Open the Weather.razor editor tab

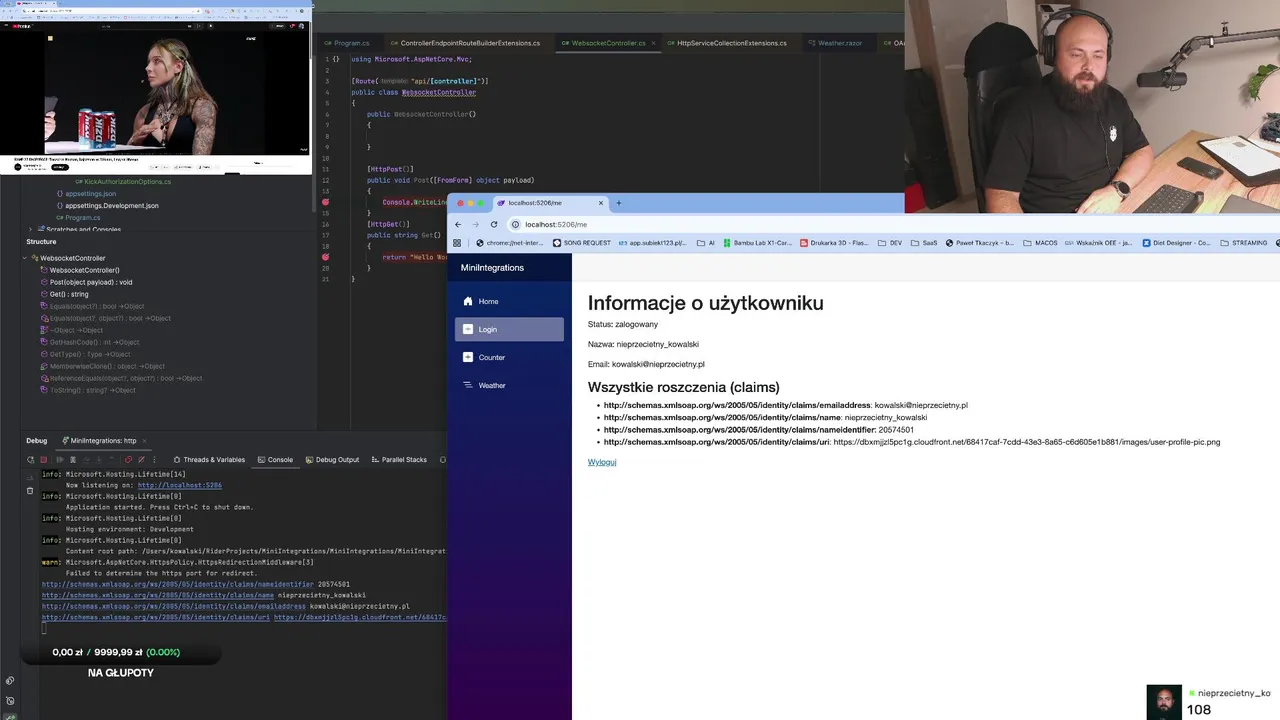coord(835,43)
